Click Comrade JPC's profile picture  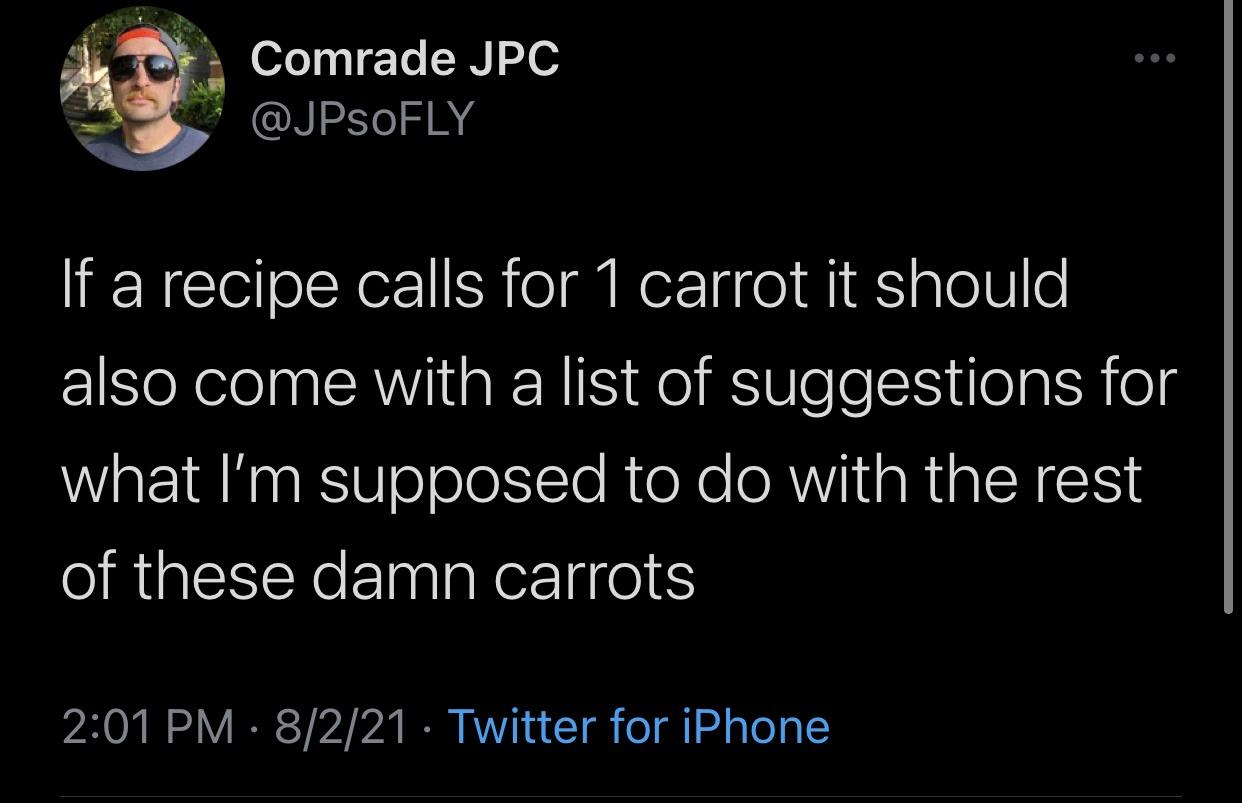point(142,88)
